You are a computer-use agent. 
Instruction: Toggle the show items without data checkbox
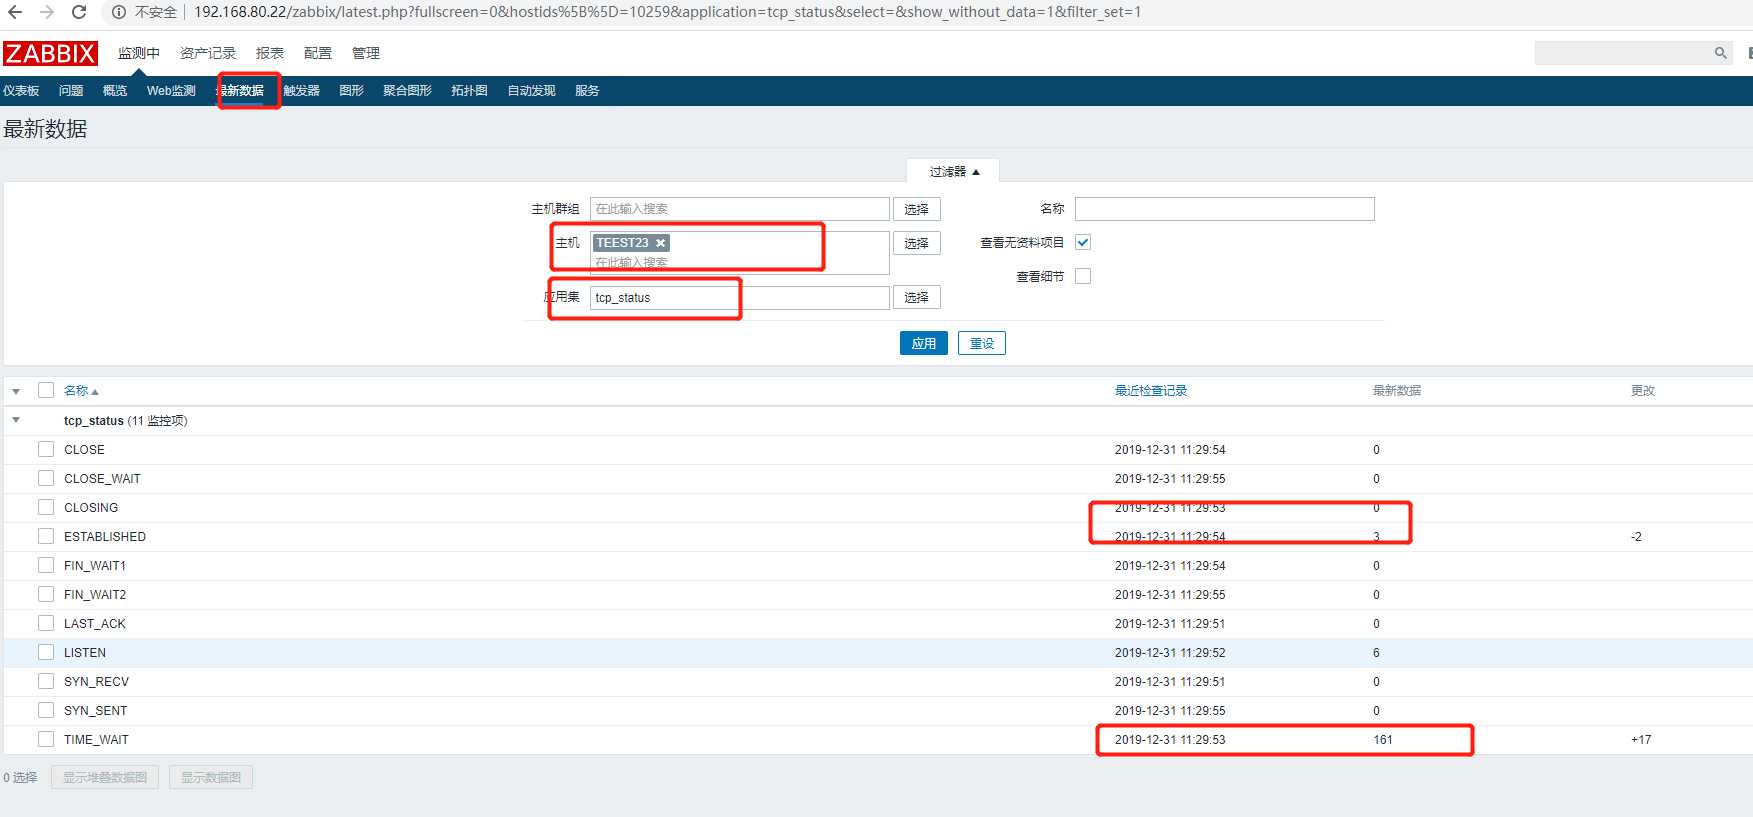tap(1083, 242)
